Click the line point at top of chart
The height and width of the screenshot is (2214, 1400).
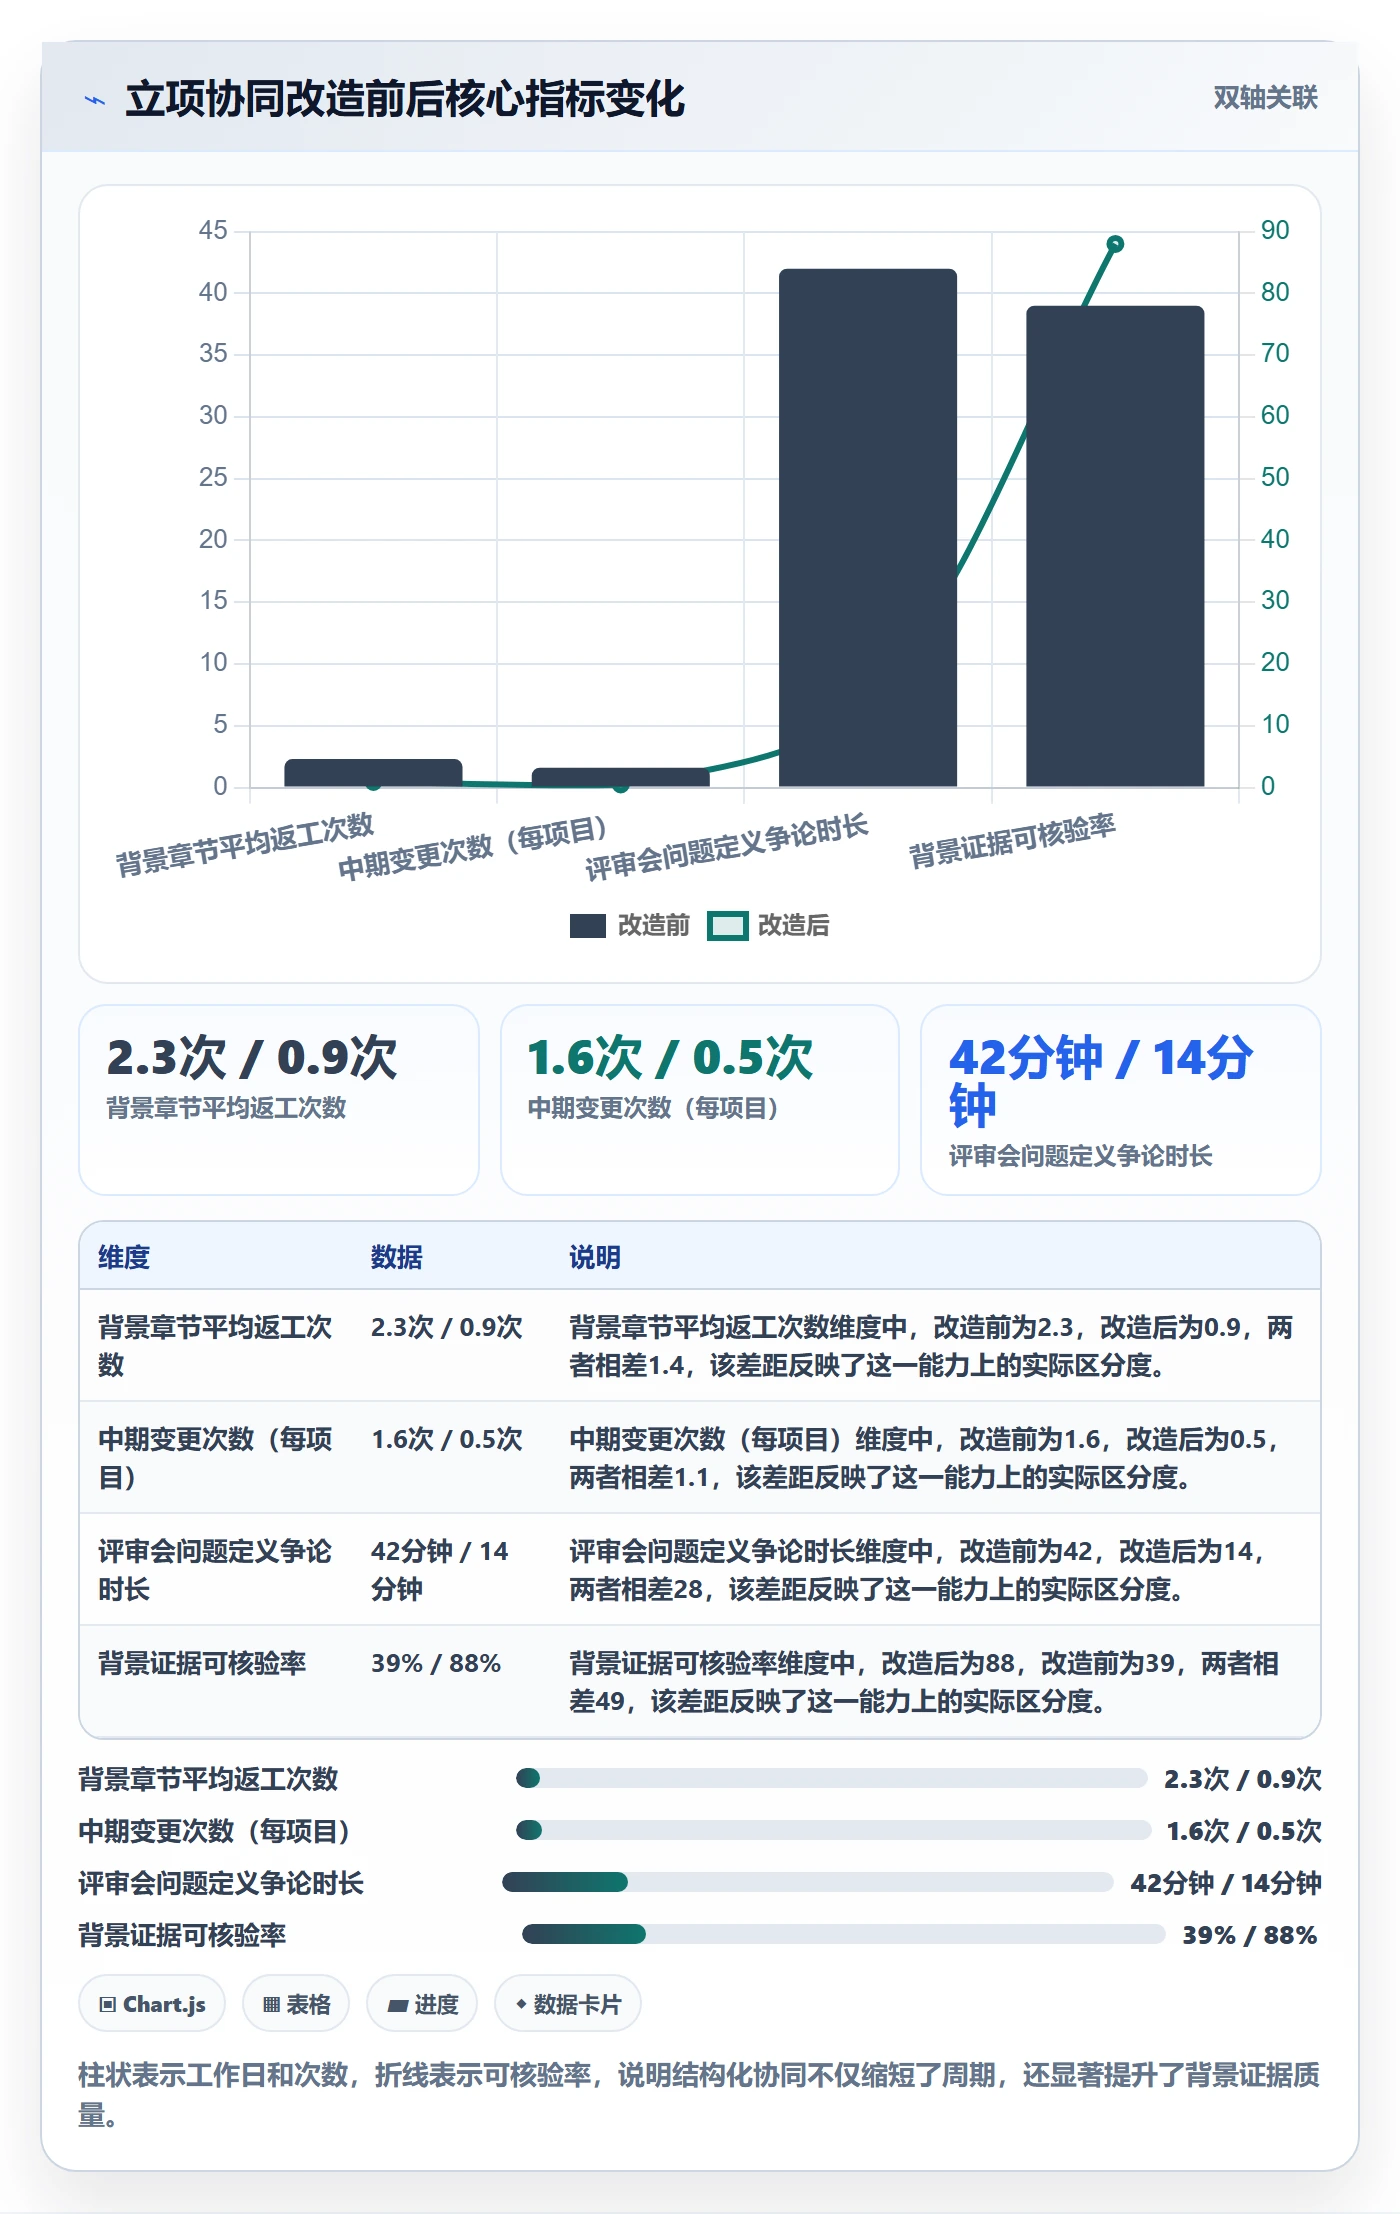(x=1115, y=244)
